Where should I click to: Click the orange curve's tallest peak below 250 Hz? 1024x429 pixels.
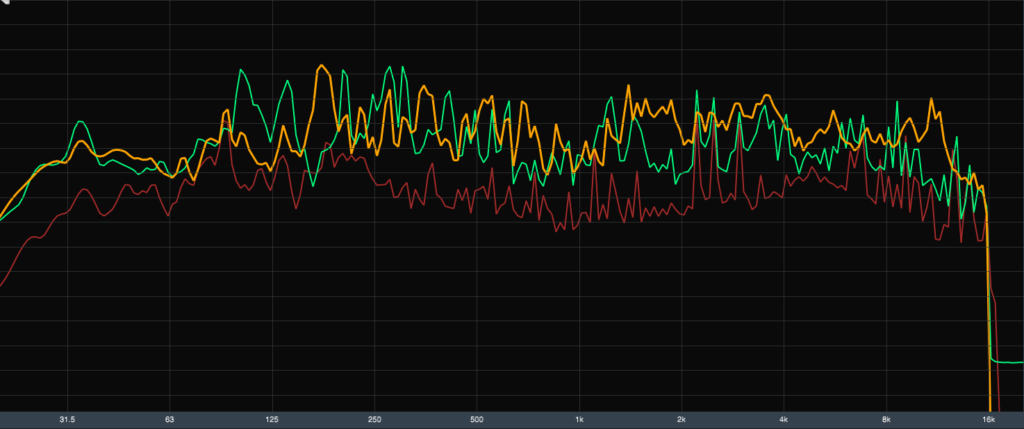pos(321,67)
